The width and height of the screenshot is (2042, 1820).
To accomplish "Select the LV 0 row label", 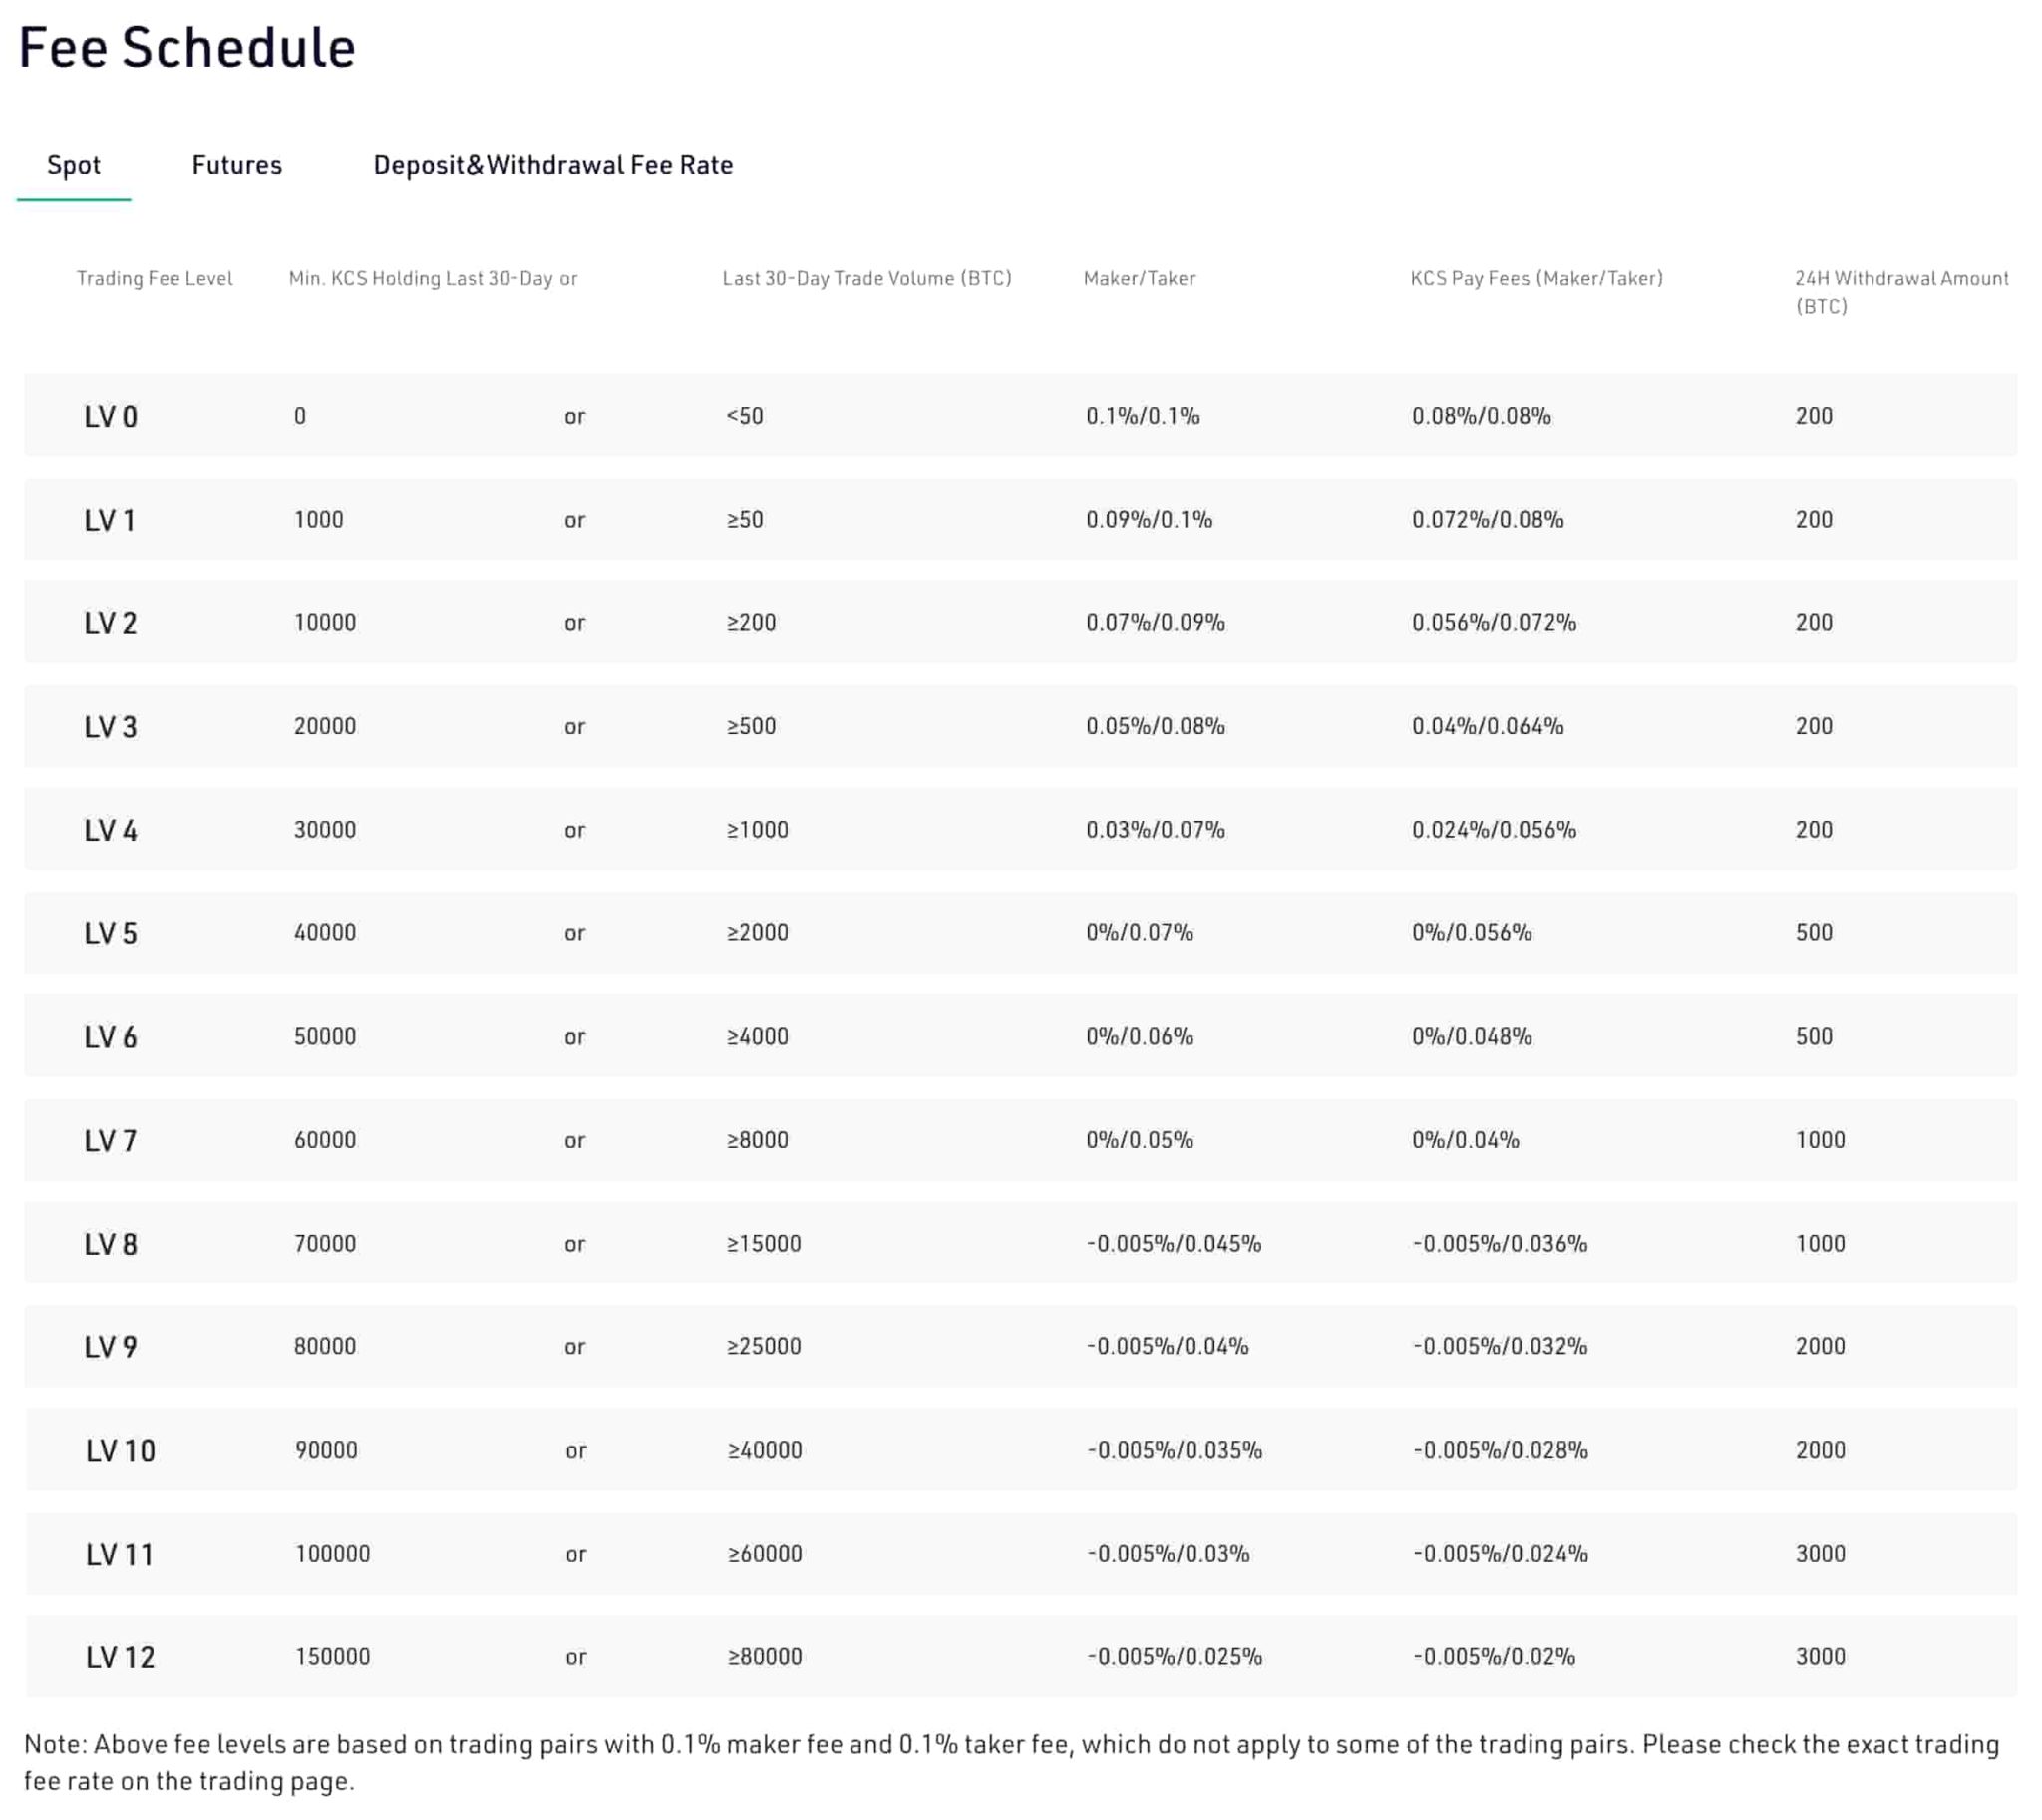I will pyautogui.click(x=111, y=416).
